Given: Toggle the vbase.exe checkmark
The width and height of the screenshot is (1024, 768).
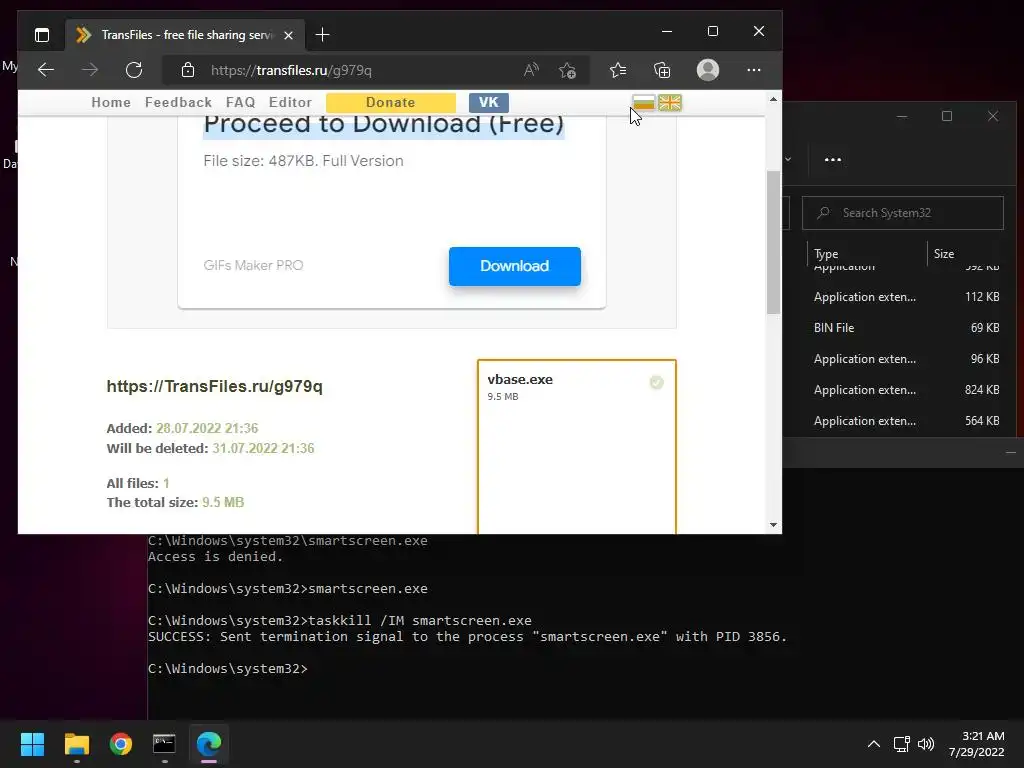Looking at the screenshot, I should tap(656, 383).
